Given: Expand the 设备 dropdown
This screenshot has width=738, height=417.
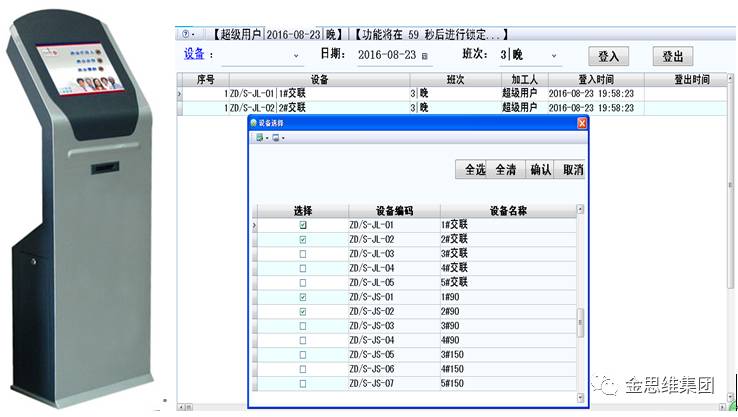Looking at the screenshot, I should pyautogui.click(x=296, y=56).
